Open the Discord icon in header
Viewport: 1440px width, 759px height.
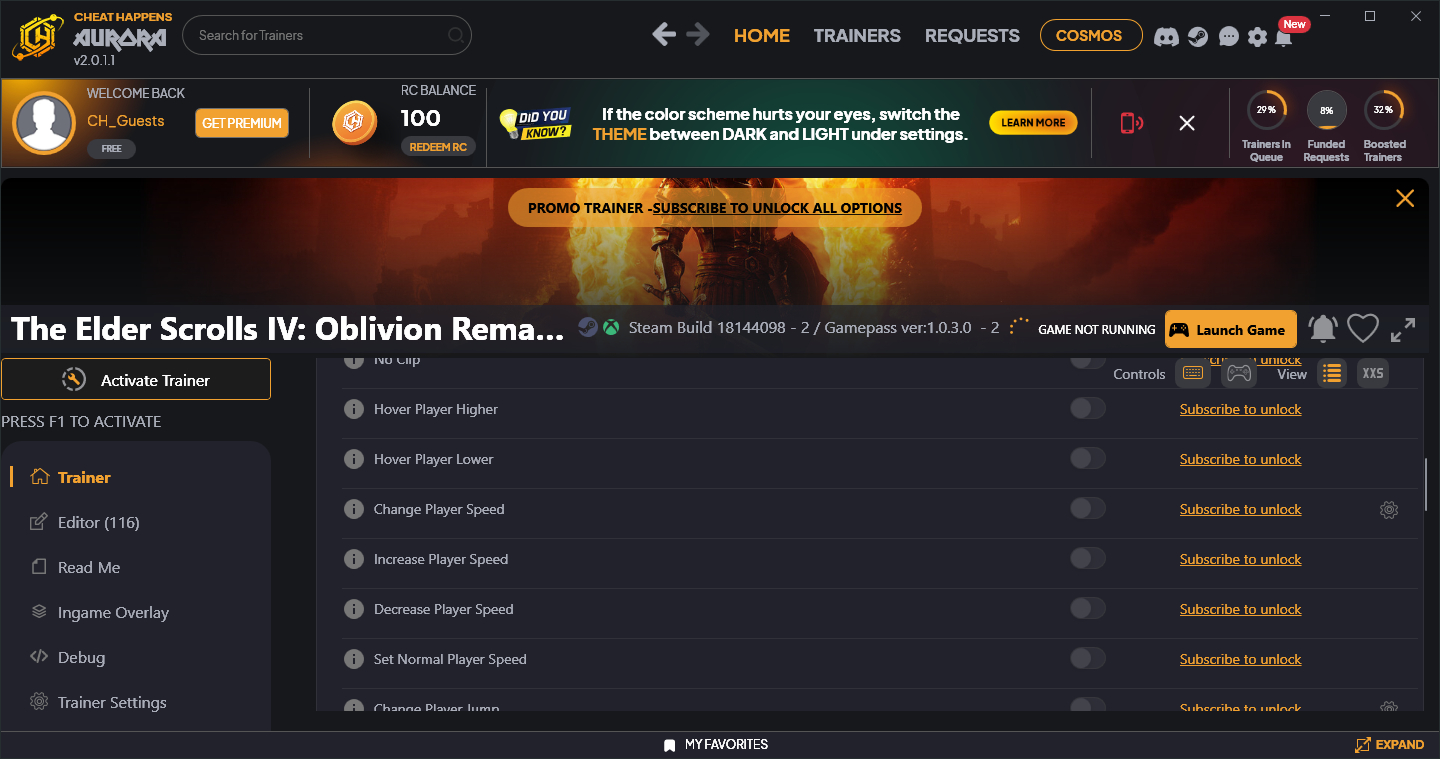pos(1166,37)
